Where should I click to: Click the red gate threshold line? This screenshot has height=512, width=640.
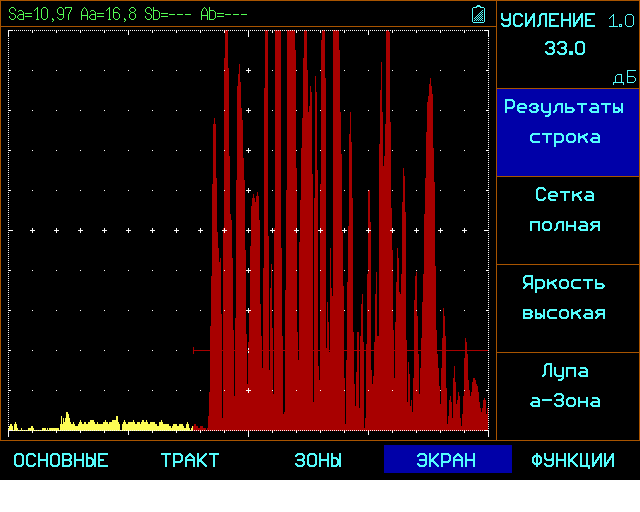[x=341, y=350]
